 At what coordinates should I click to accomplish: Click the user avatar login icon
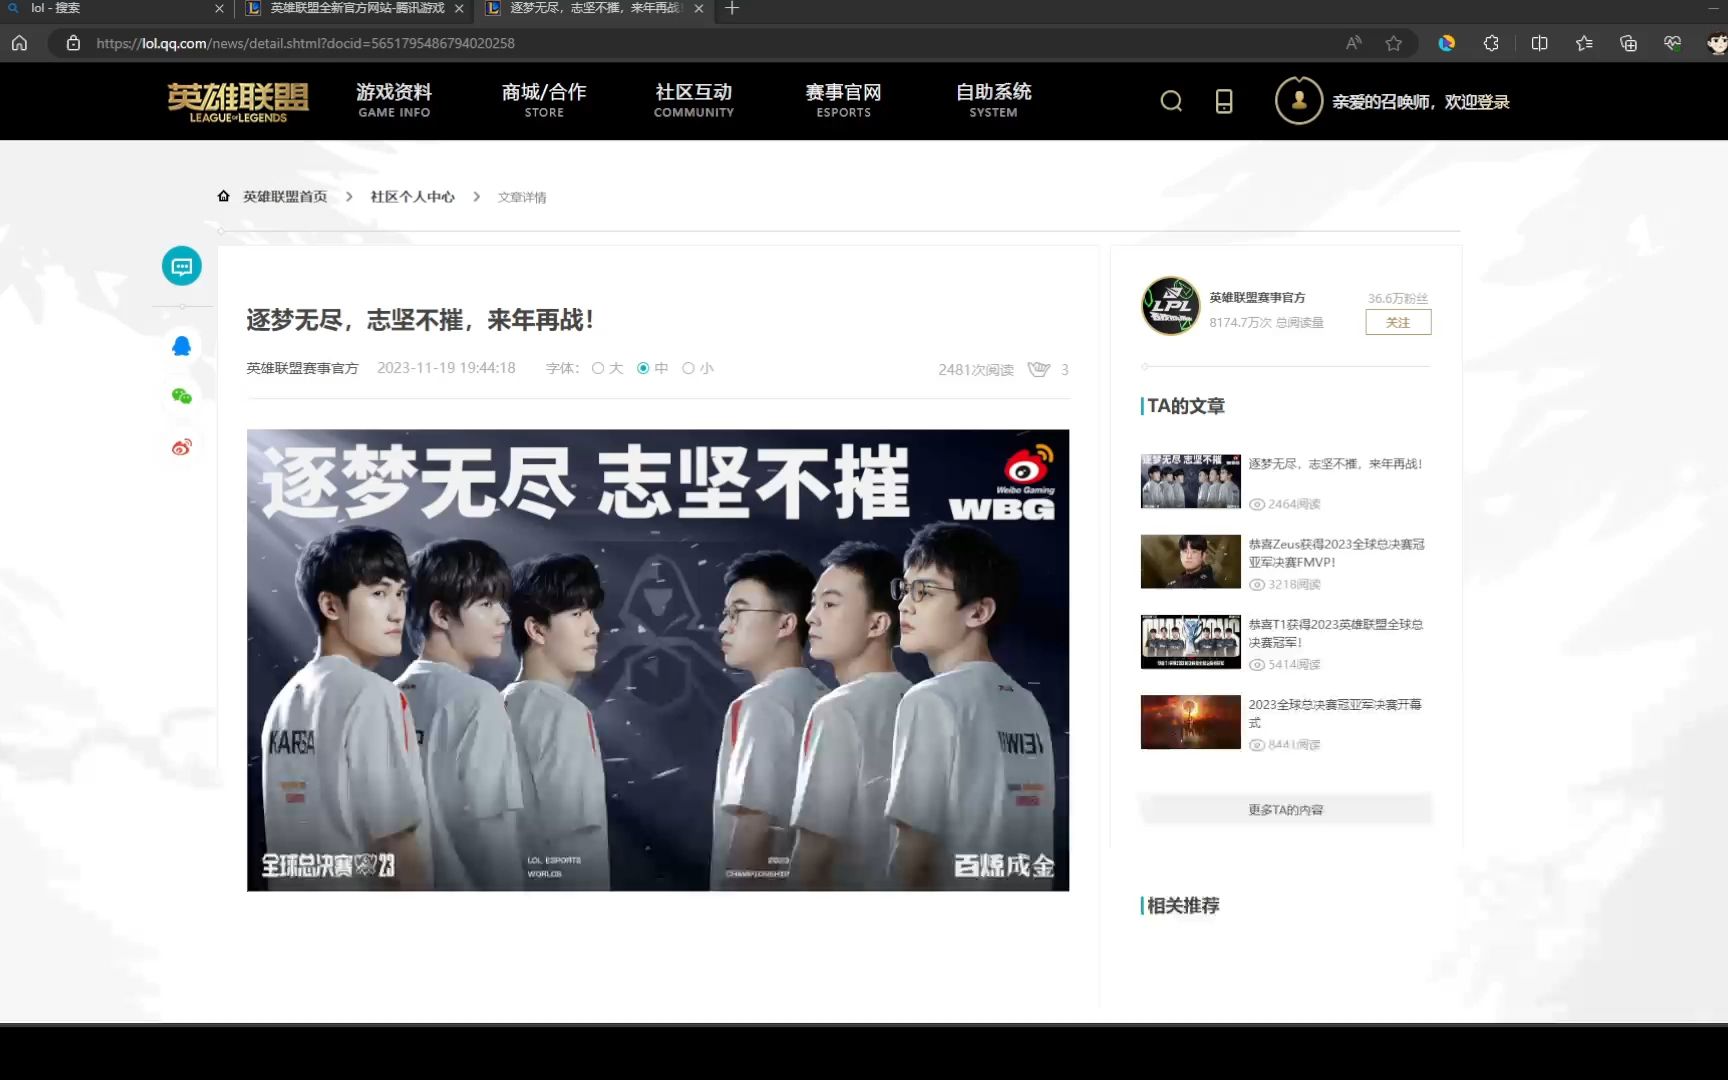tap(1298, 100)
